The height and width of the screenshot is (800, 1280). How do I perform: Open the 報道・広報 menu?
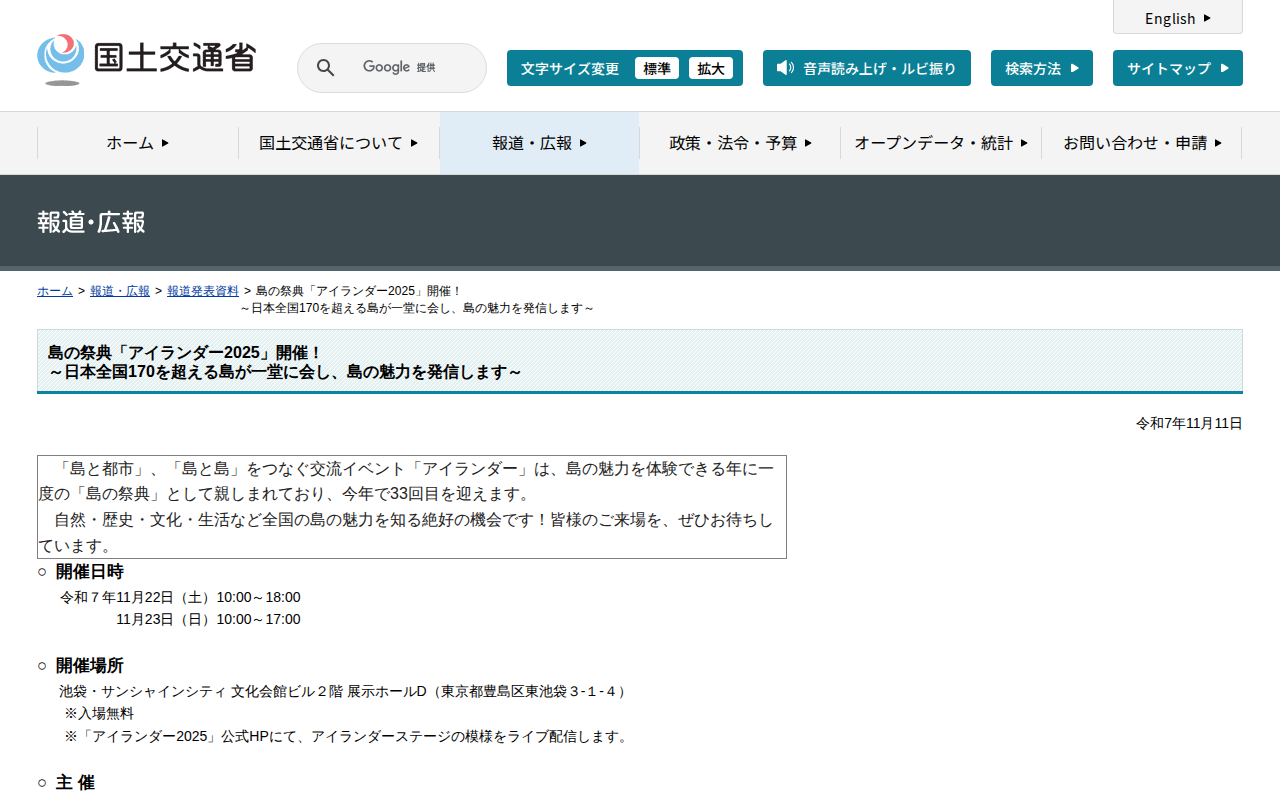point(540,143)
